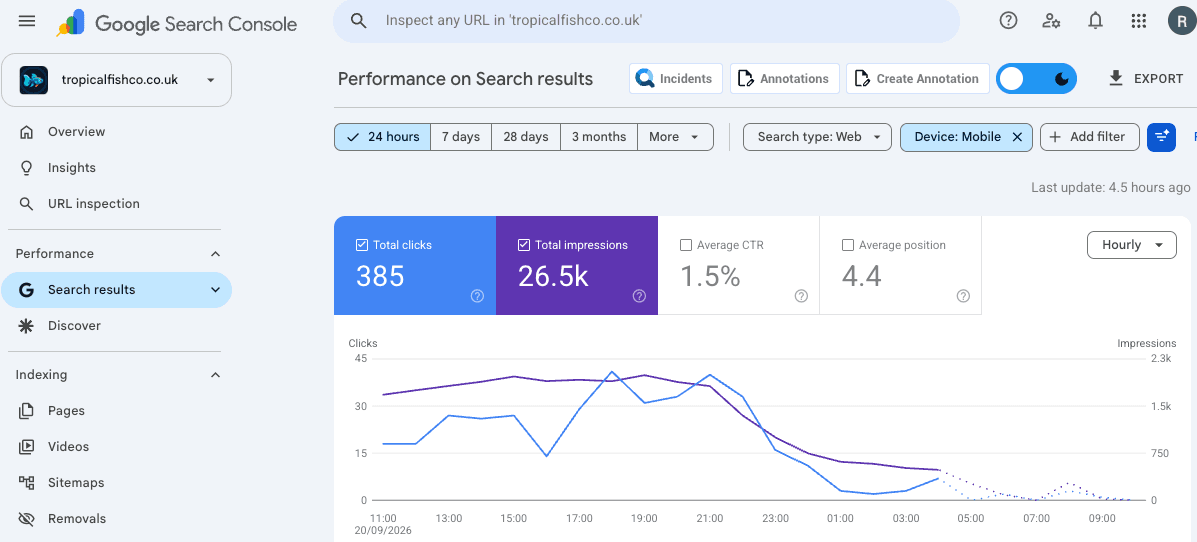Expand the Search results chevron
The image size is (1197, 542).
coord(215,290)
